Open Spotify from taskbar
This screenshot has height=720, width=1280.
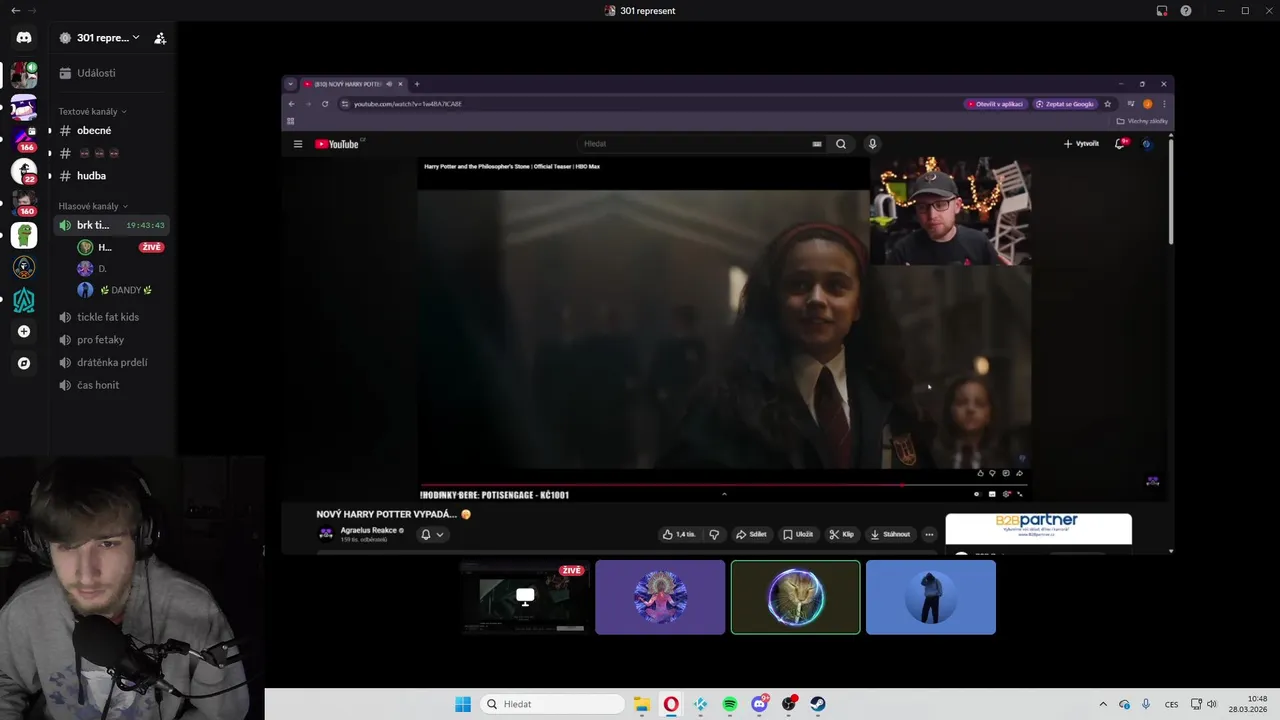pos(730,704)
